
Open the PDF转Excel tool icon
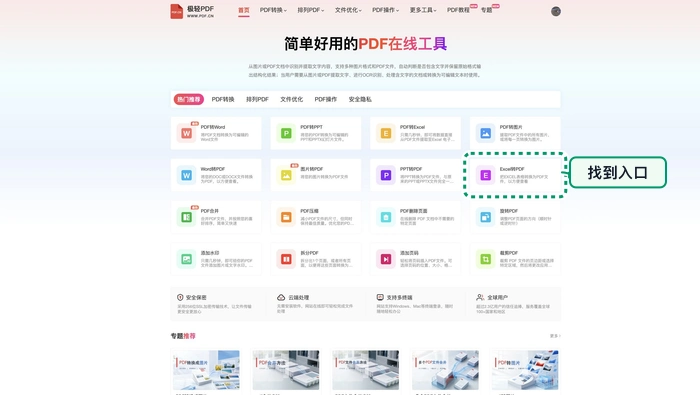point(386,133)
